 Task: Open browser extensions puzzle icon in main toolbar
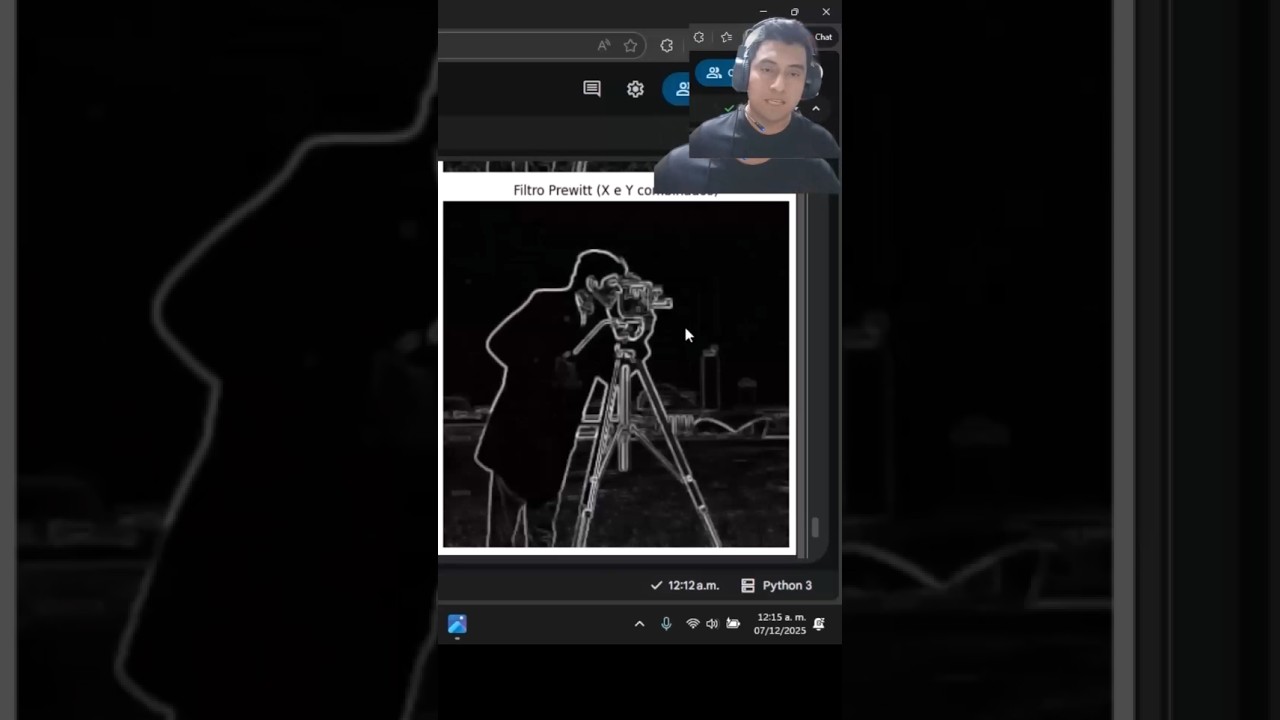[667, 45]
